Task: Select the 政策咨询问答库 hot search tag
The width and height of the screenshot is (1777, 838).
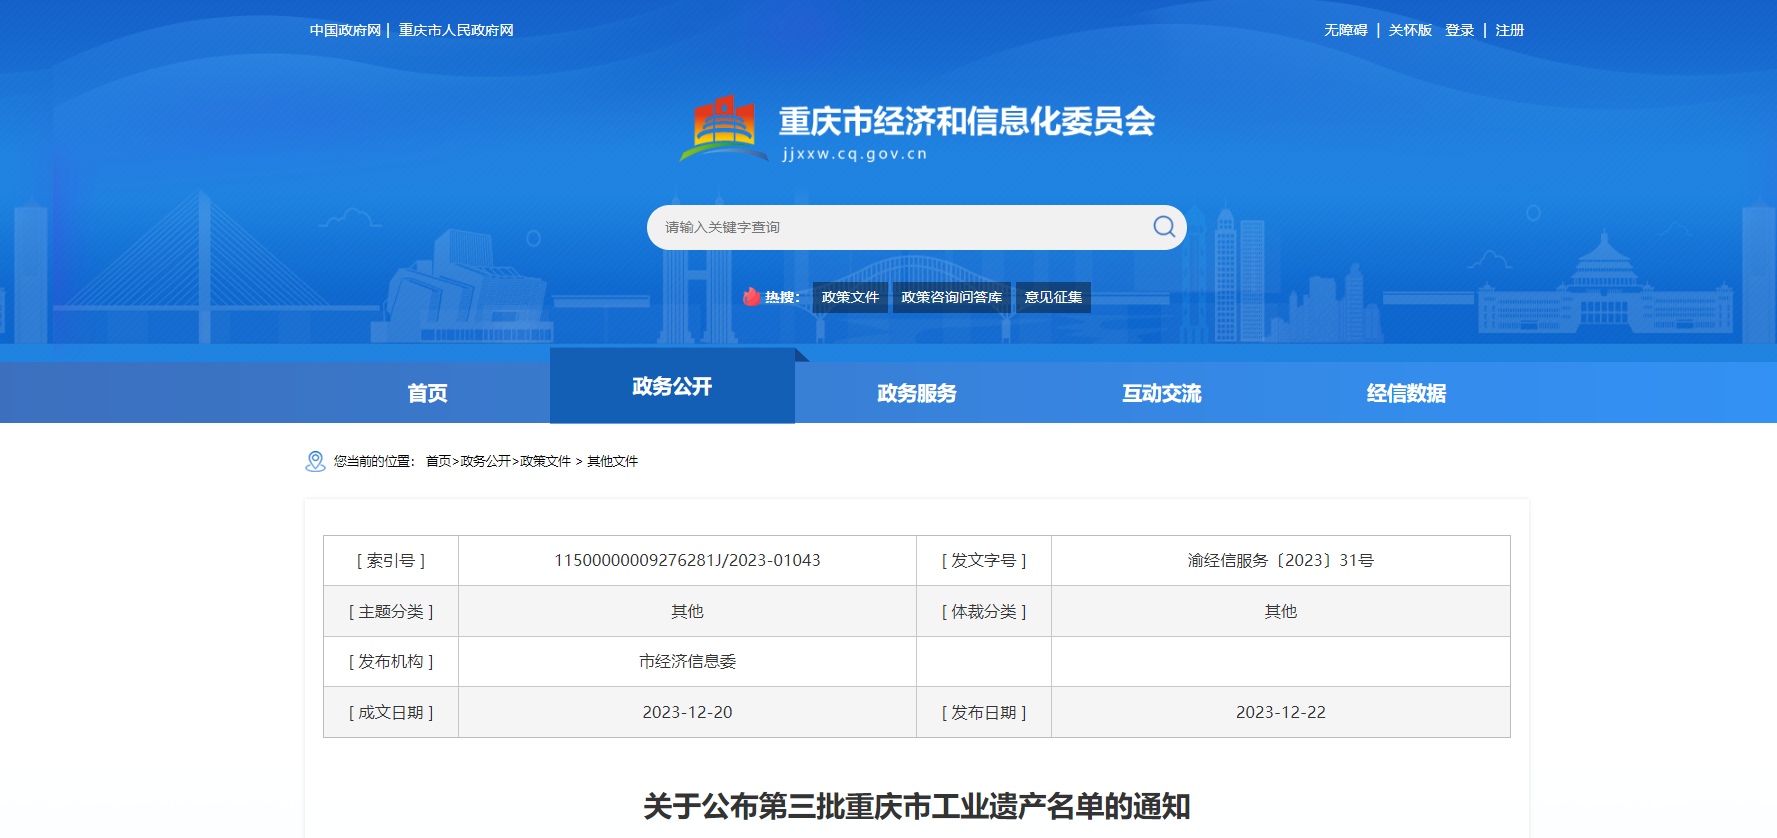Action: click(951, 297)
